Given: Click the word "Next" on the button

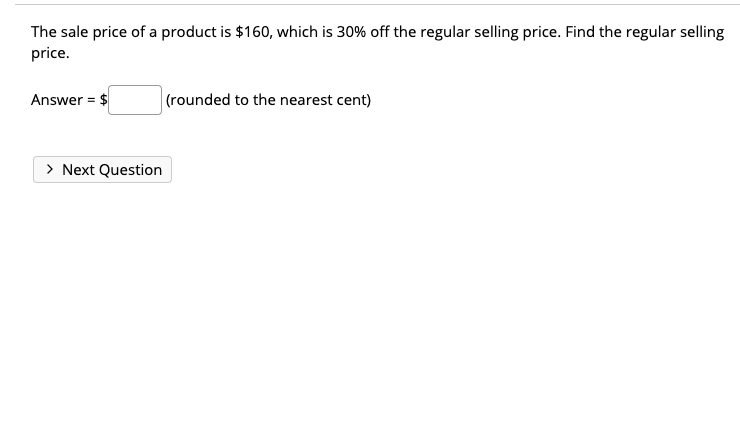Looking at the screenshot, I should (x=78, y=170).
